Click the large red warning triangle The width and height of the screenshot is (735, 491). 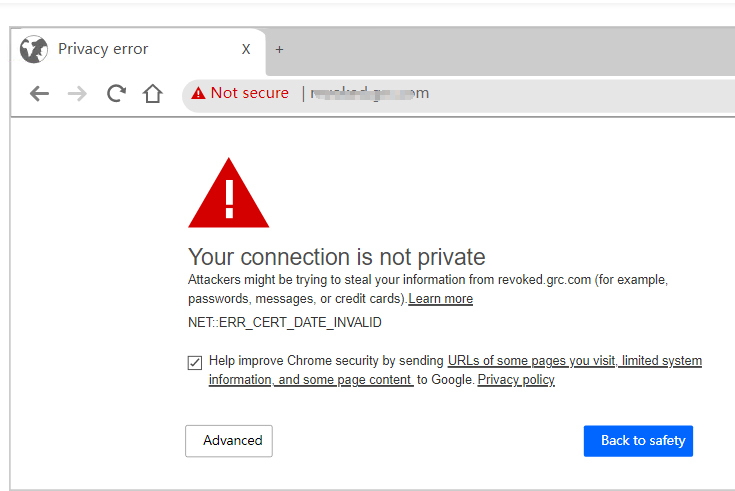coord(229,193)
